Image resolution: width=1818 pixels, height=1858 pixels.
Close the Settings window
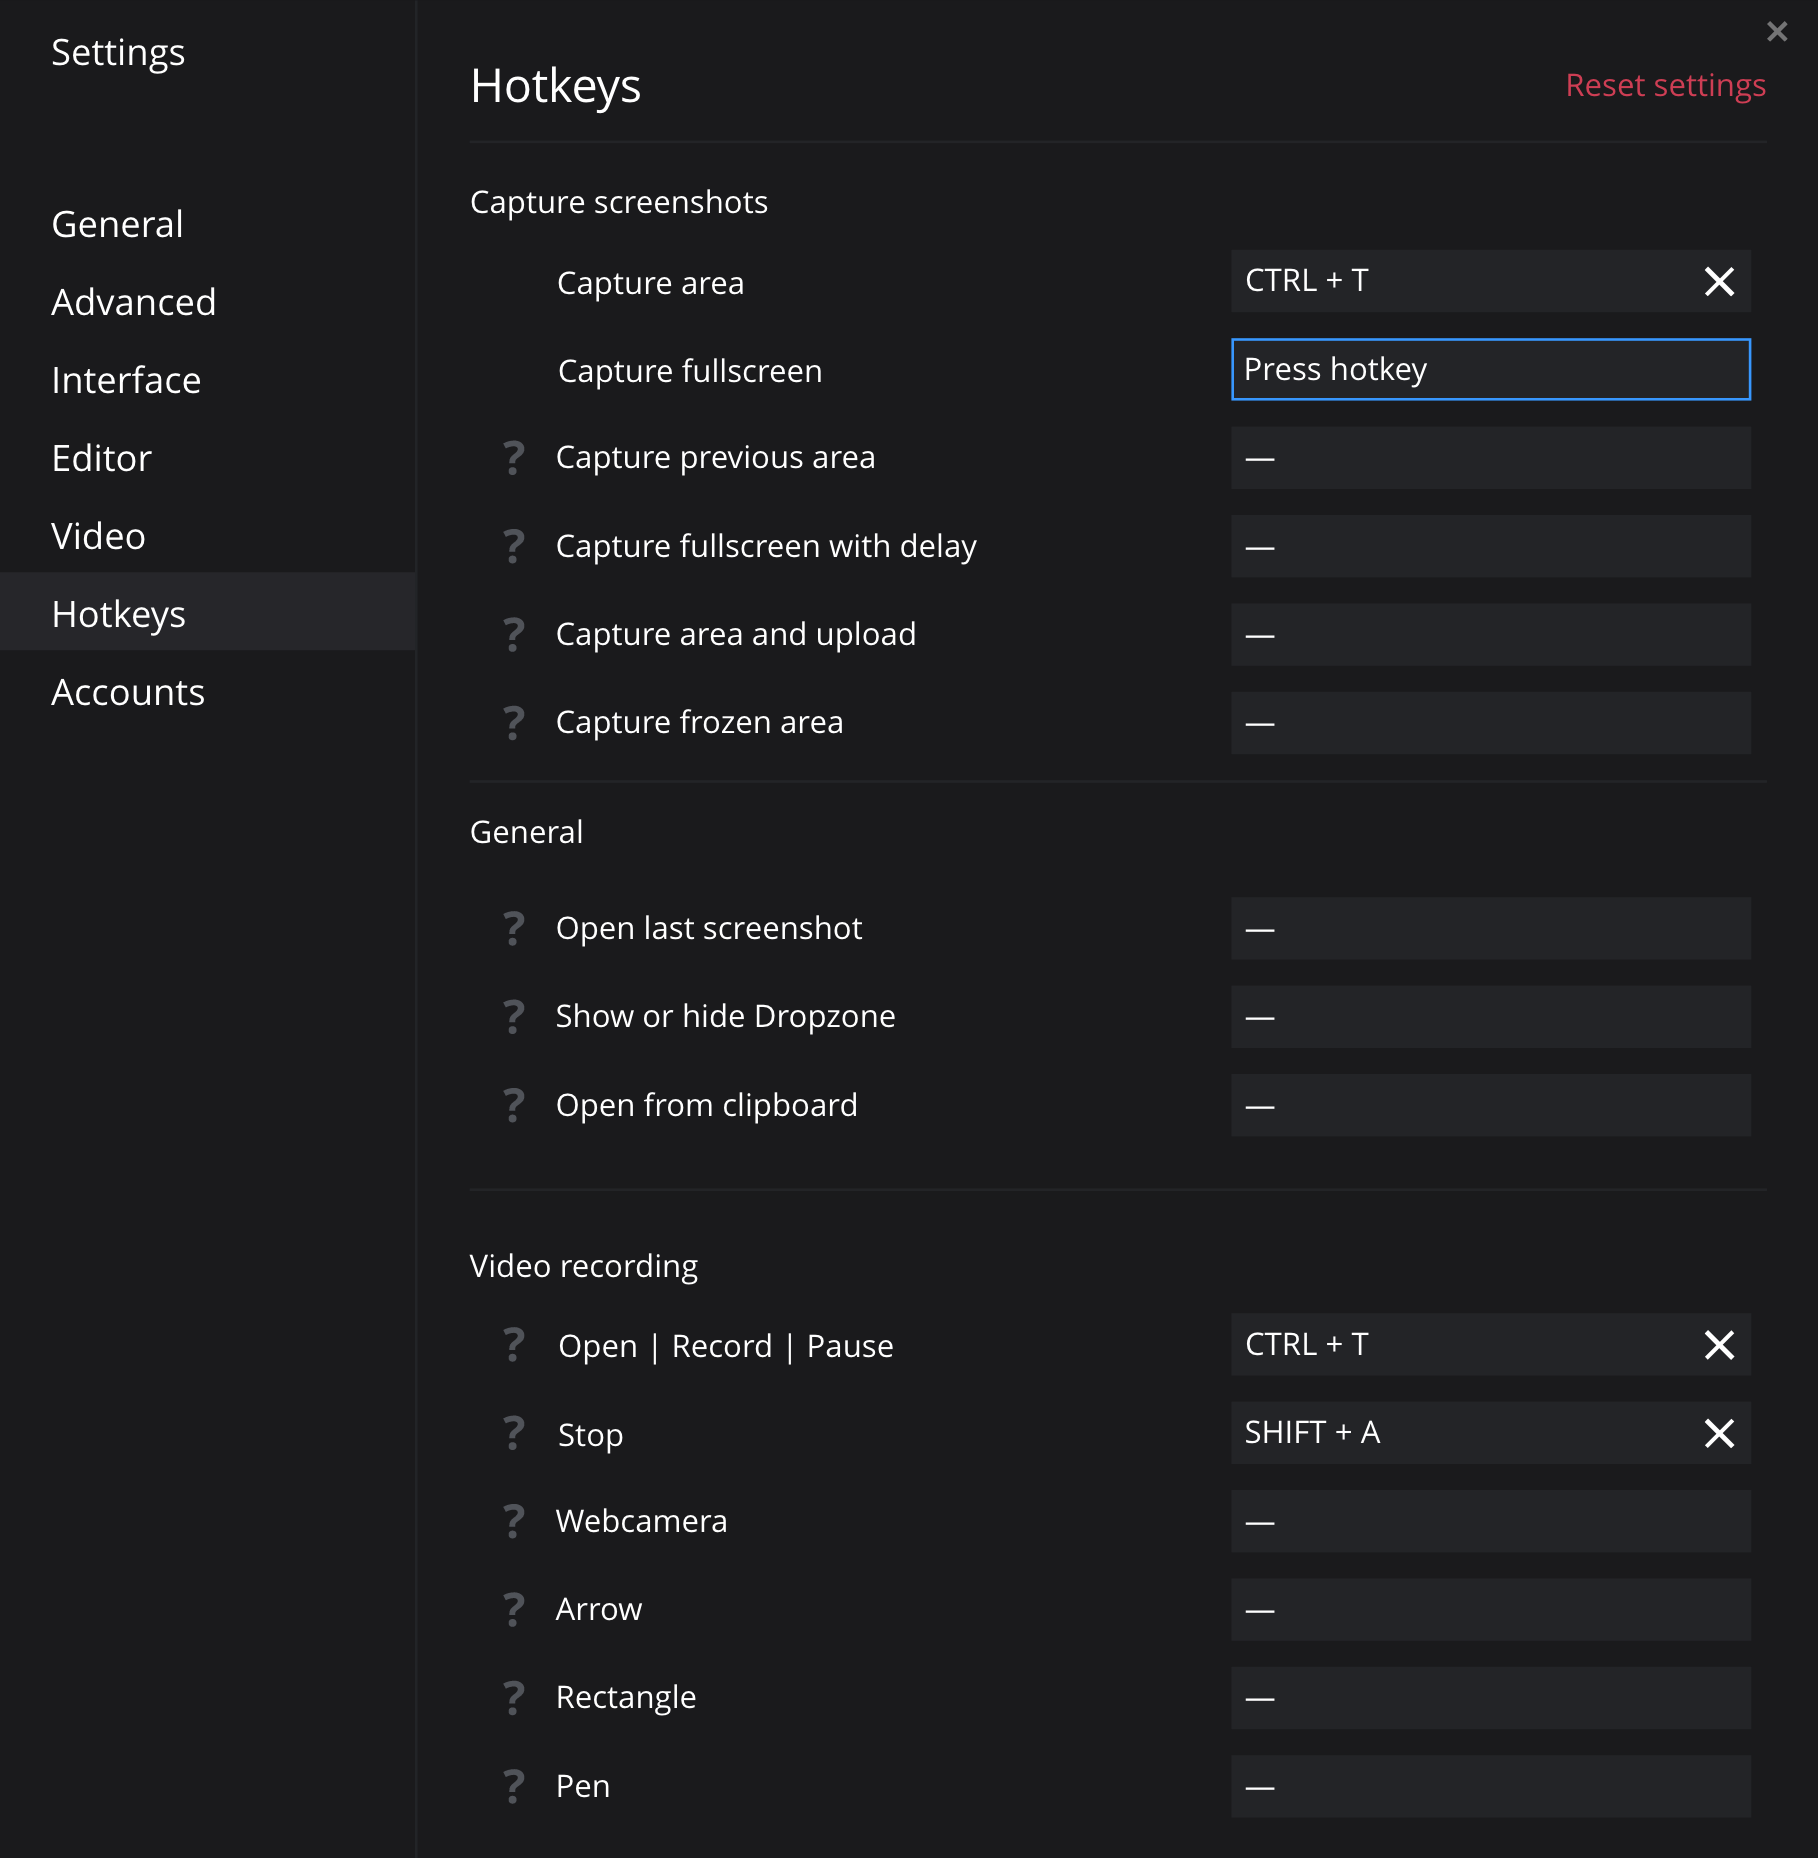click(1776, 32)
